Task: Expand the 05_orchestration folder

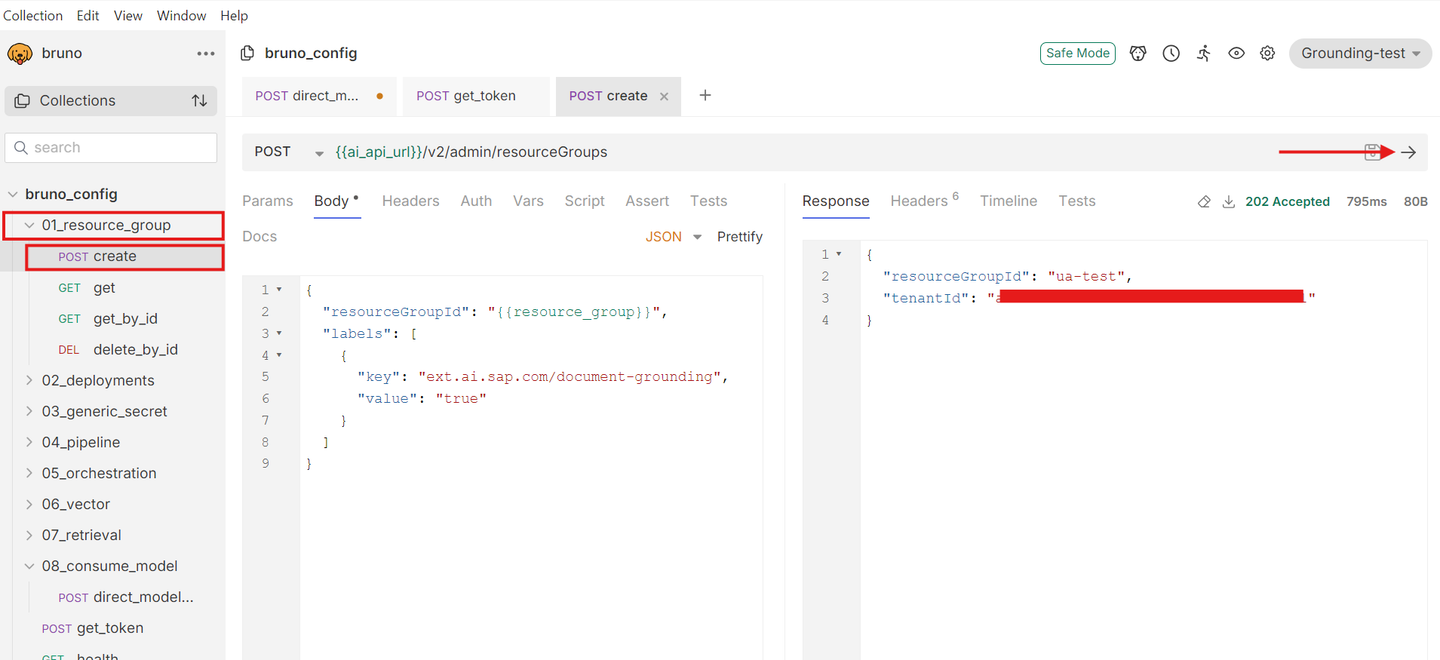Action: point(30,474)
